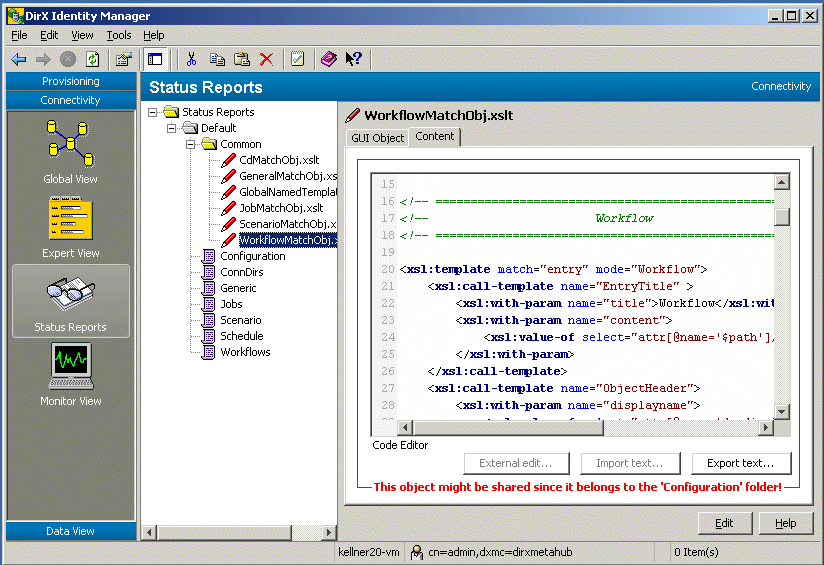The image size is (824, 565).
Task: Collapse the Status Reports root node
Action: pyautogui.click(x=153, y=112)
